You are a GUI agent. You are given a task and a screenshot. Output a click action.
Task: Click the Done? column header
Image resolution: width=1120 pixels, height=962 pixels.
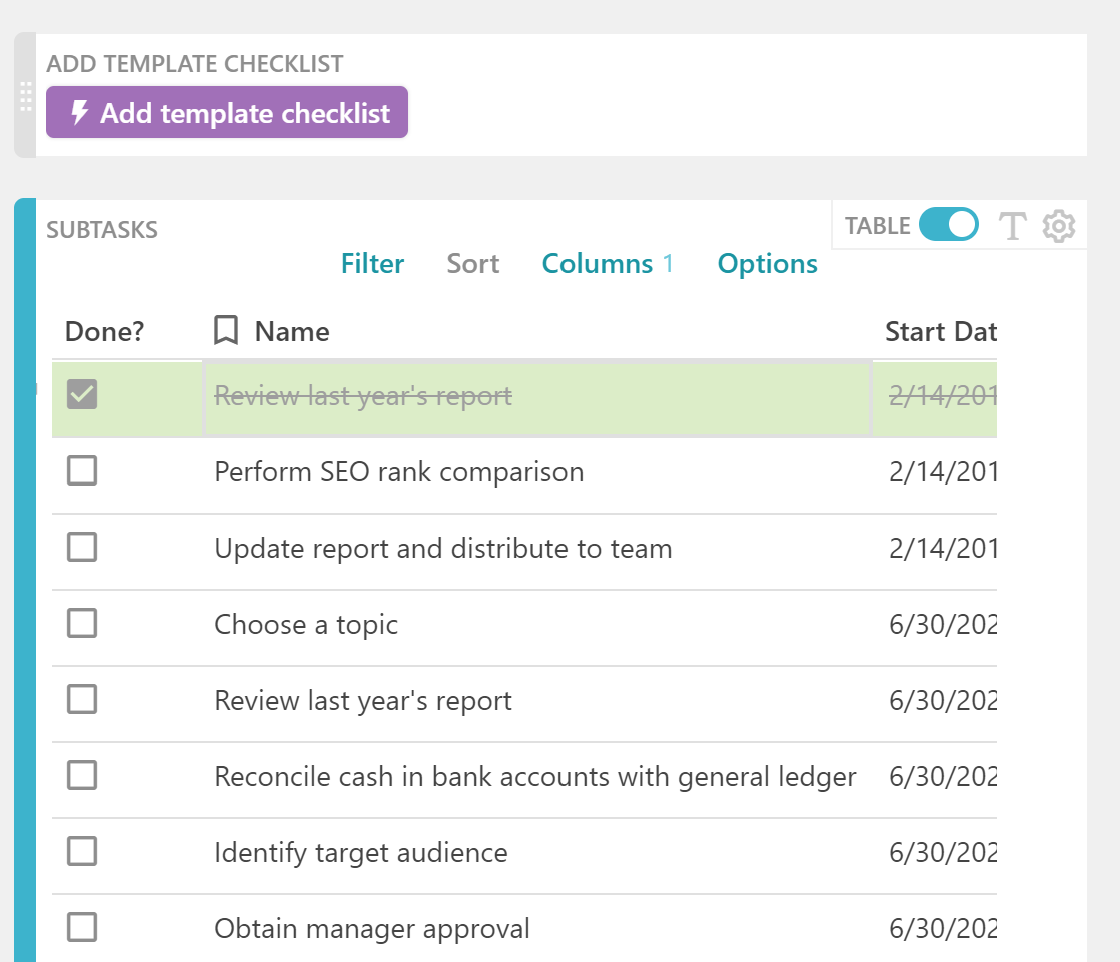click(x=105, y=331)
